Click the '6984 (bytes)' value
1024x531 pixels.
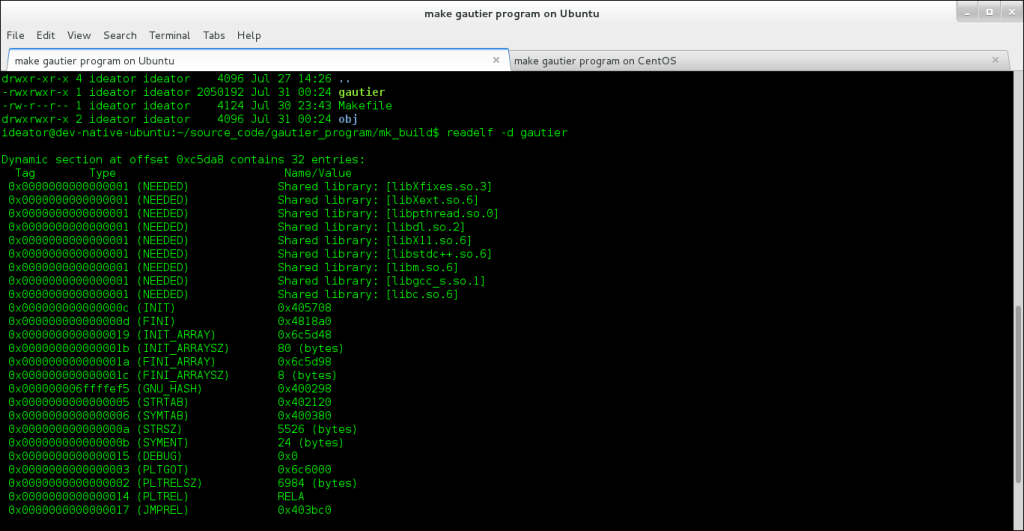click(x=317, y=483)
